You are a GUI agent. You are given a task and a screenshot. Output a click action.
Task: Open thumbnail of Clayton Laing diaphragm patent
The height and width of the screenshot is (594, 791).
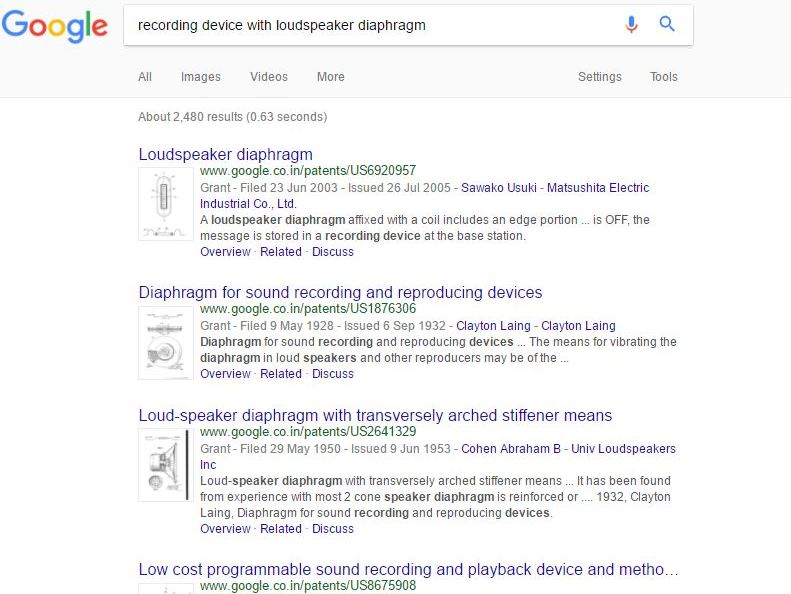165,342
